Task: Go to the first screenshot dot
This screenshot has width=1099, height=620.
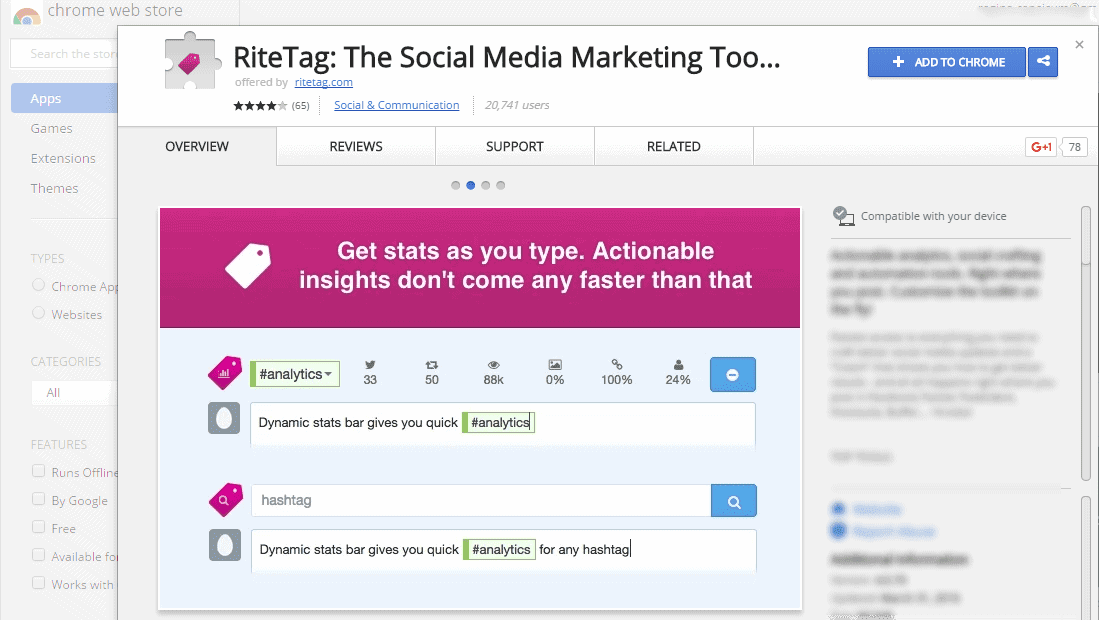Action: [456, 186]
